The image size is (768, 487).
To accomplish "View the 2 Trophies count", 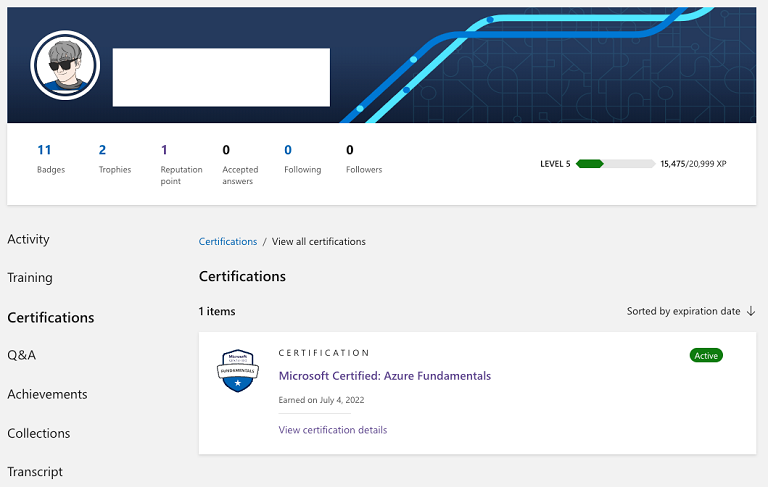I will (102, 150).
